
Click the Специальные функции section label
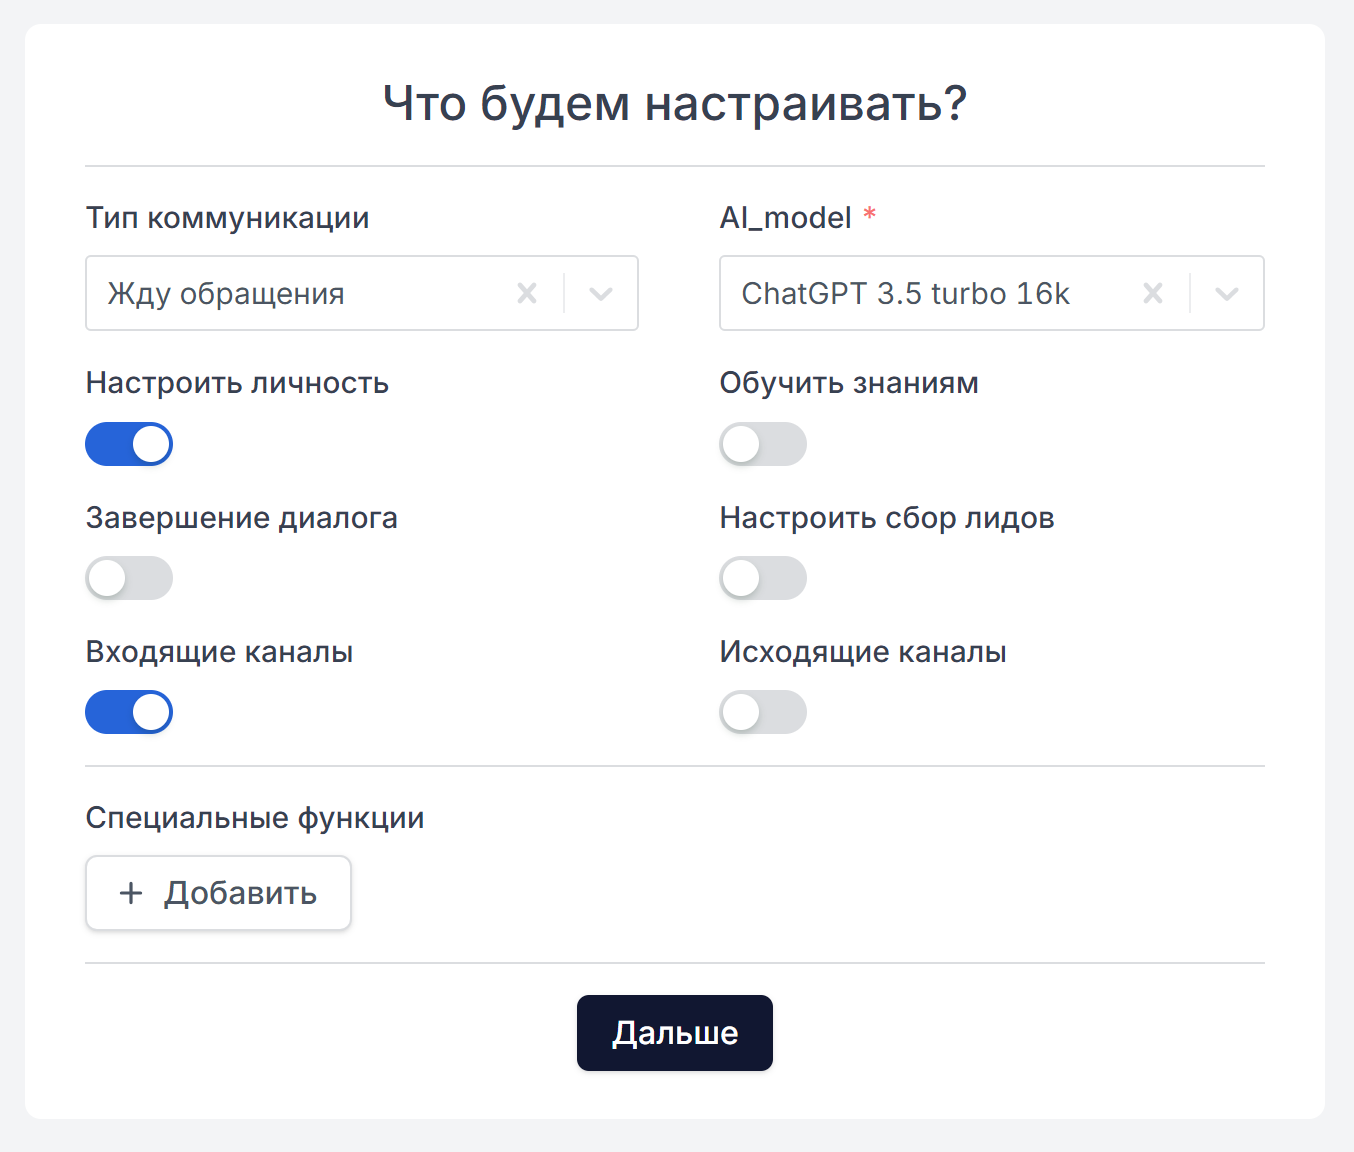click(255, 818)
